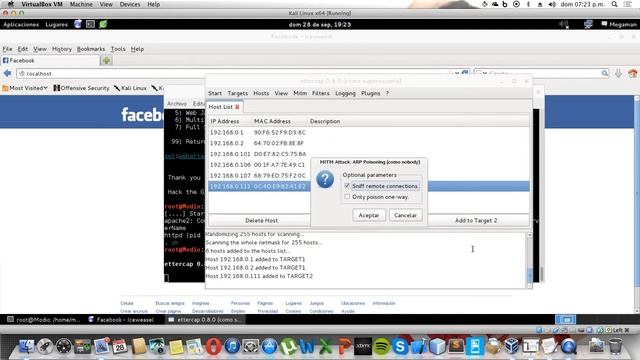Click the Kali network icon

pos(588,24)
